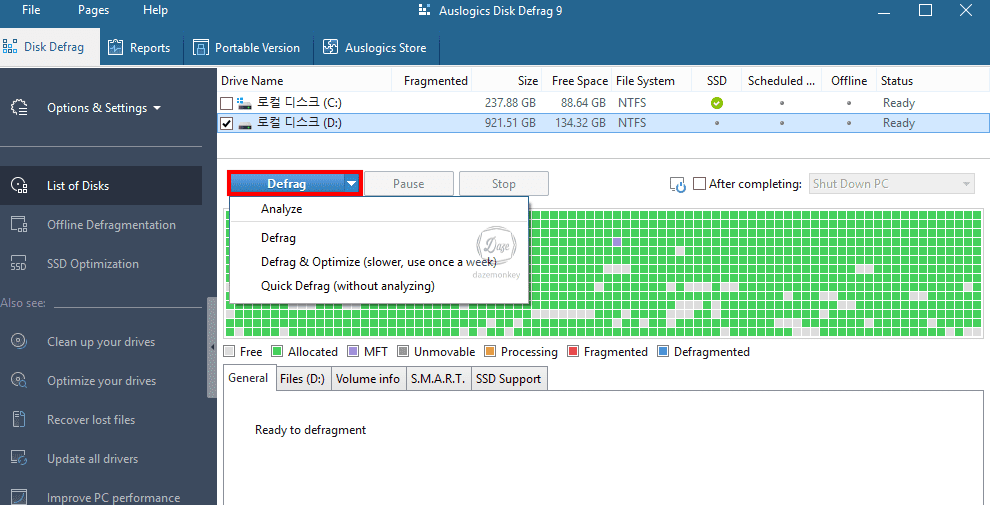Screen dimensions: 990x505
Task: Click the Clean up your drives link
Action: pyautogui.click(x=101, y=342)
